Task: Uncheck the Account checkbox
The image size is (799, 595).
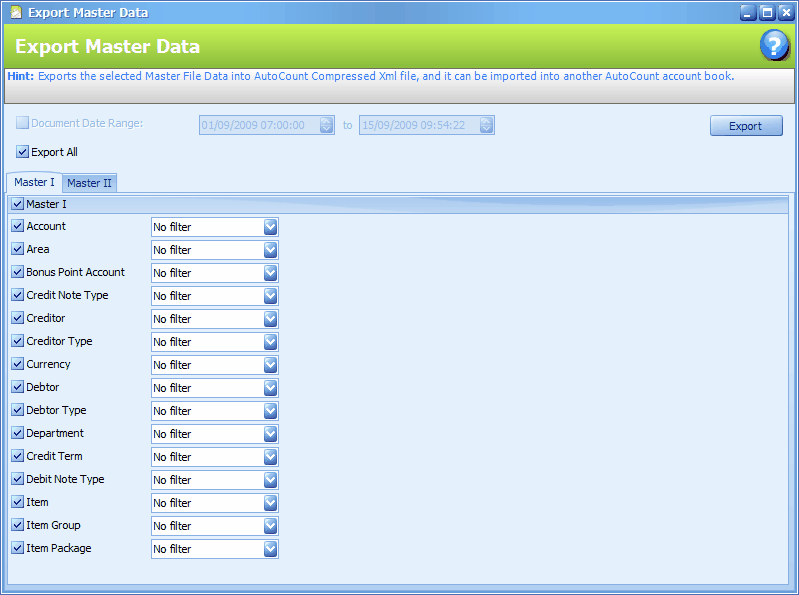Action: (x=17, y=226)
